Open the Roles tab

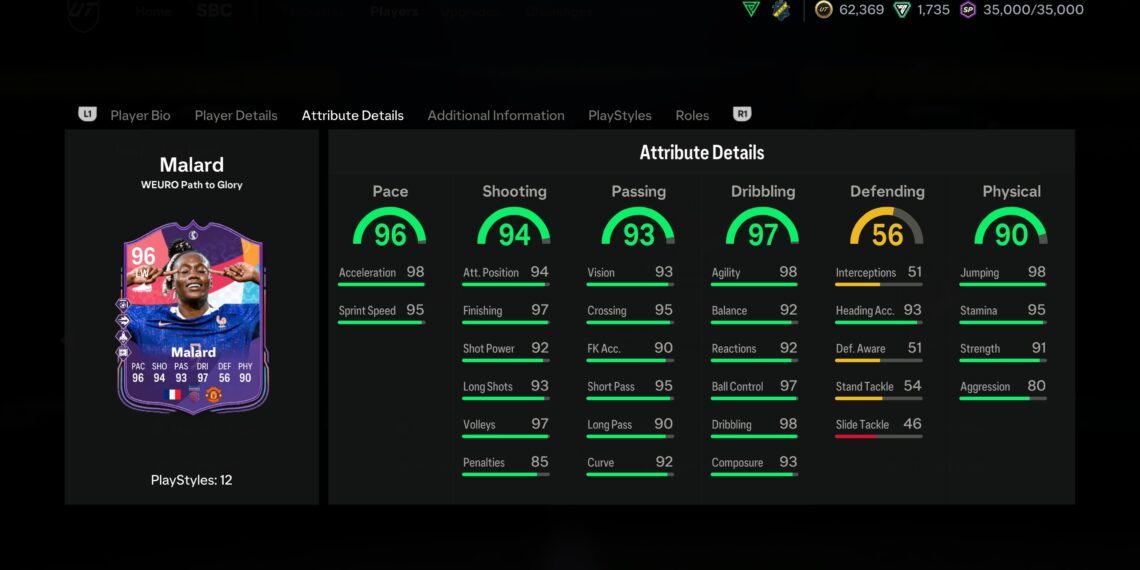692,115
